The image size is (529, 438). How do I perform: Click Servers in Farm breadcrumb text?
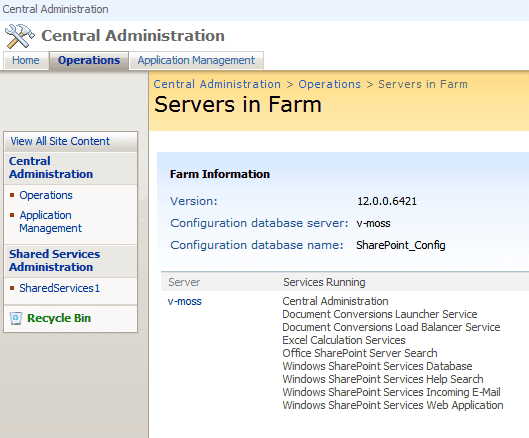(x=423, y=84)
